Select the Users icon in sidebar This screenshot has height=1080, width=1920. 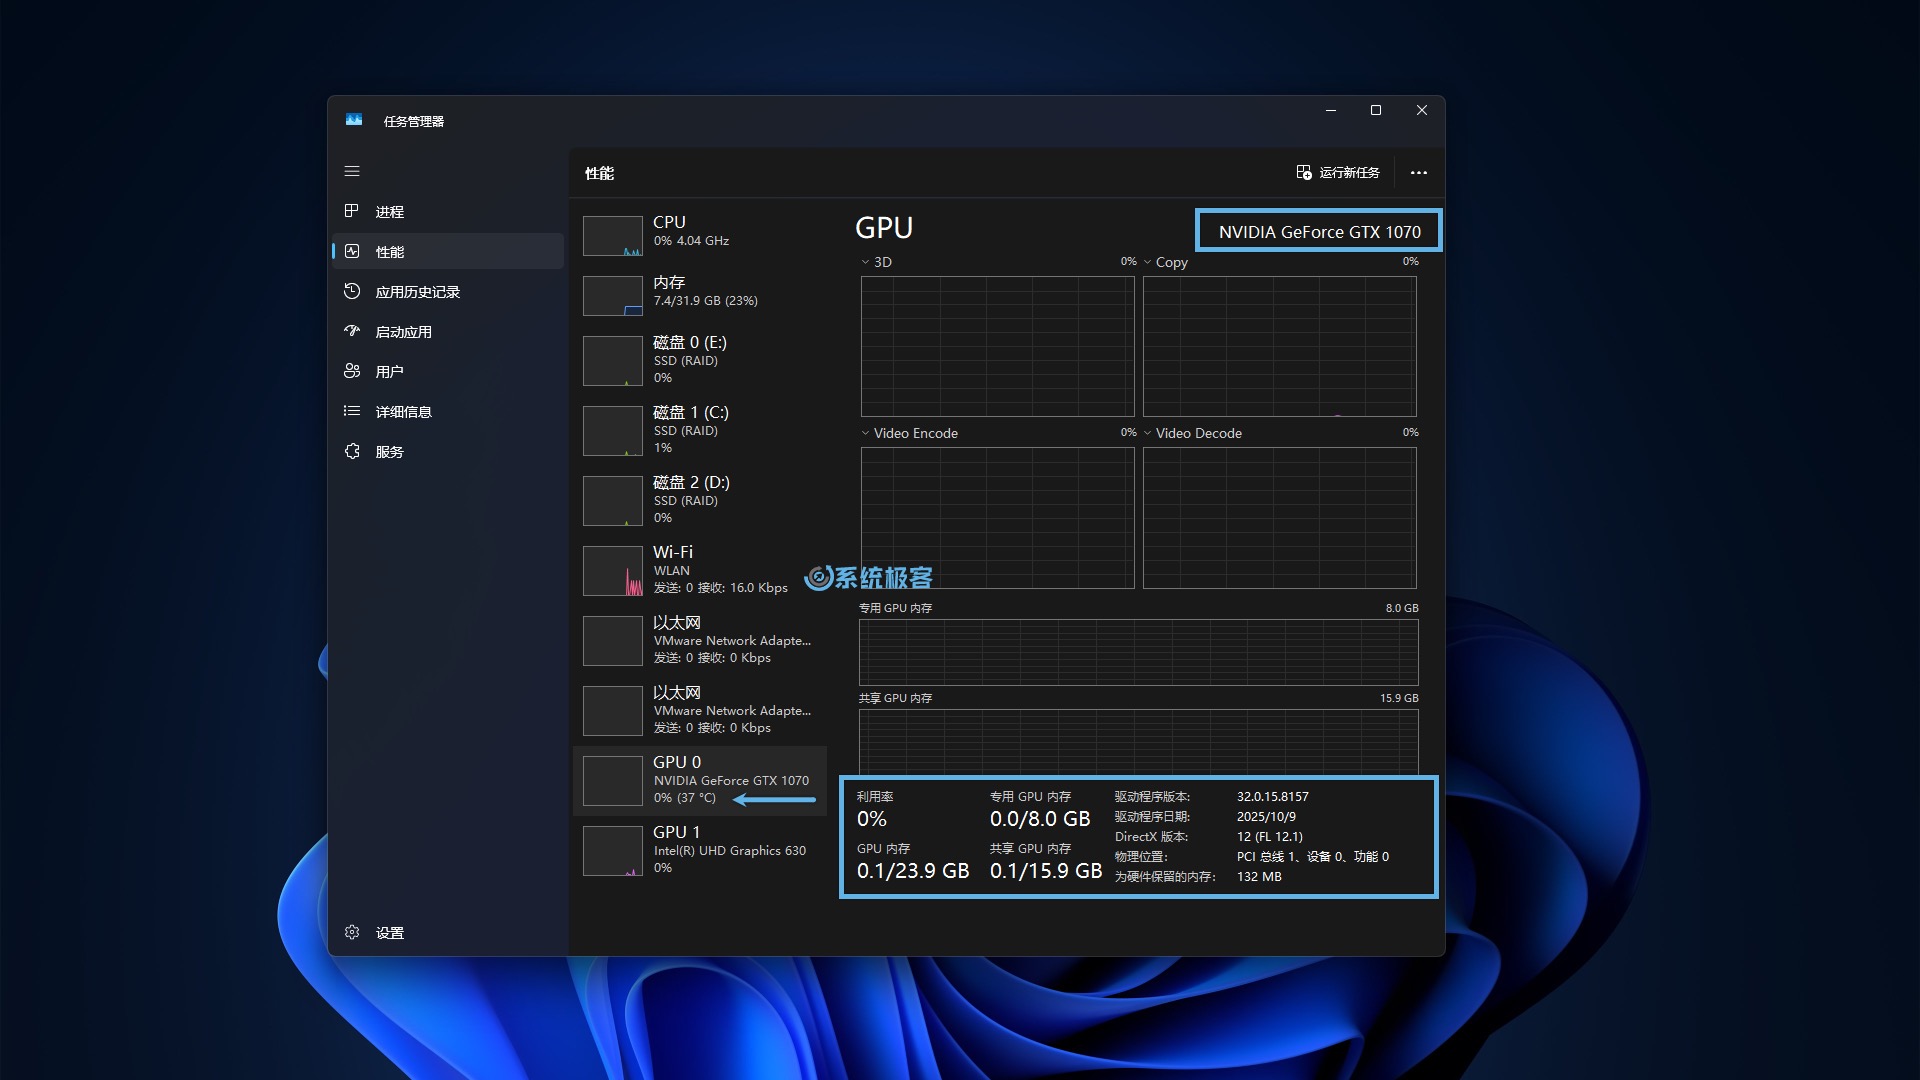pyautogui.click(x=352, y=371)
